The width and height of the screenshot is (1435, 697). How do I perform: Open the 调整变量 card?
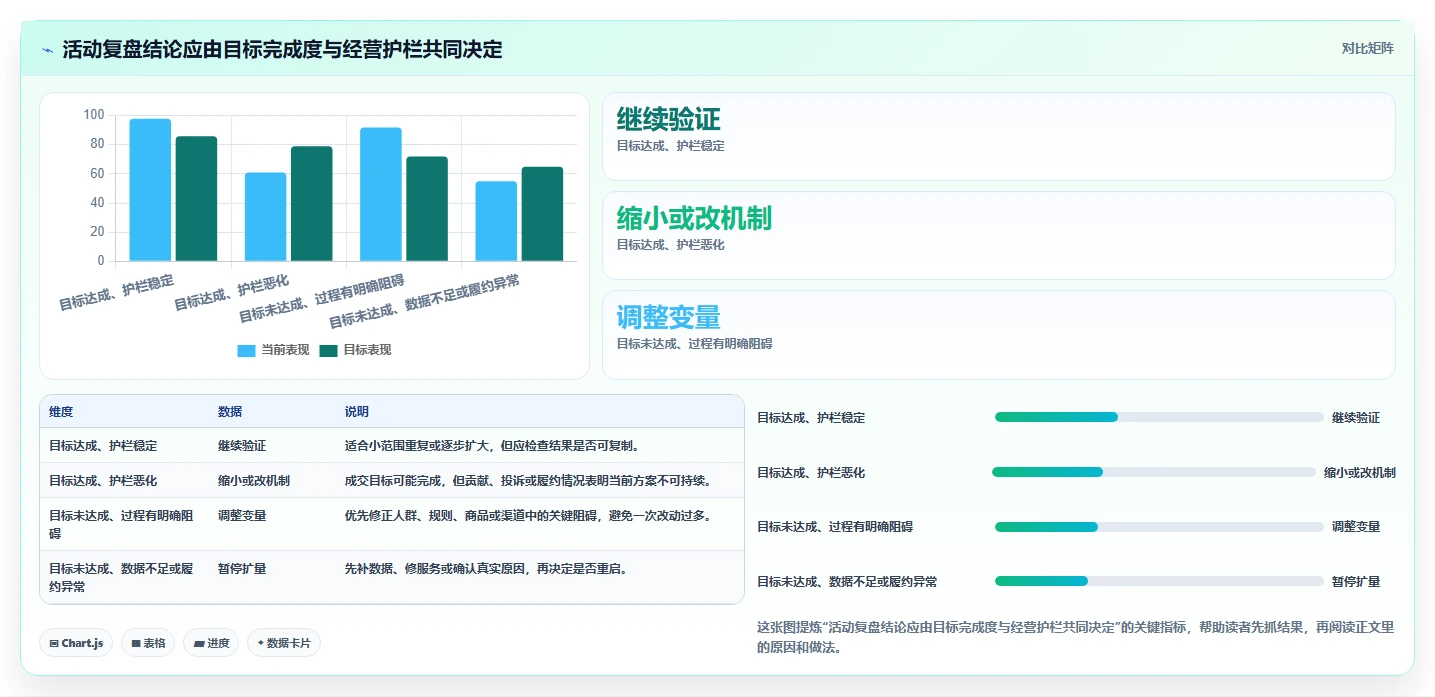point(998,335)
